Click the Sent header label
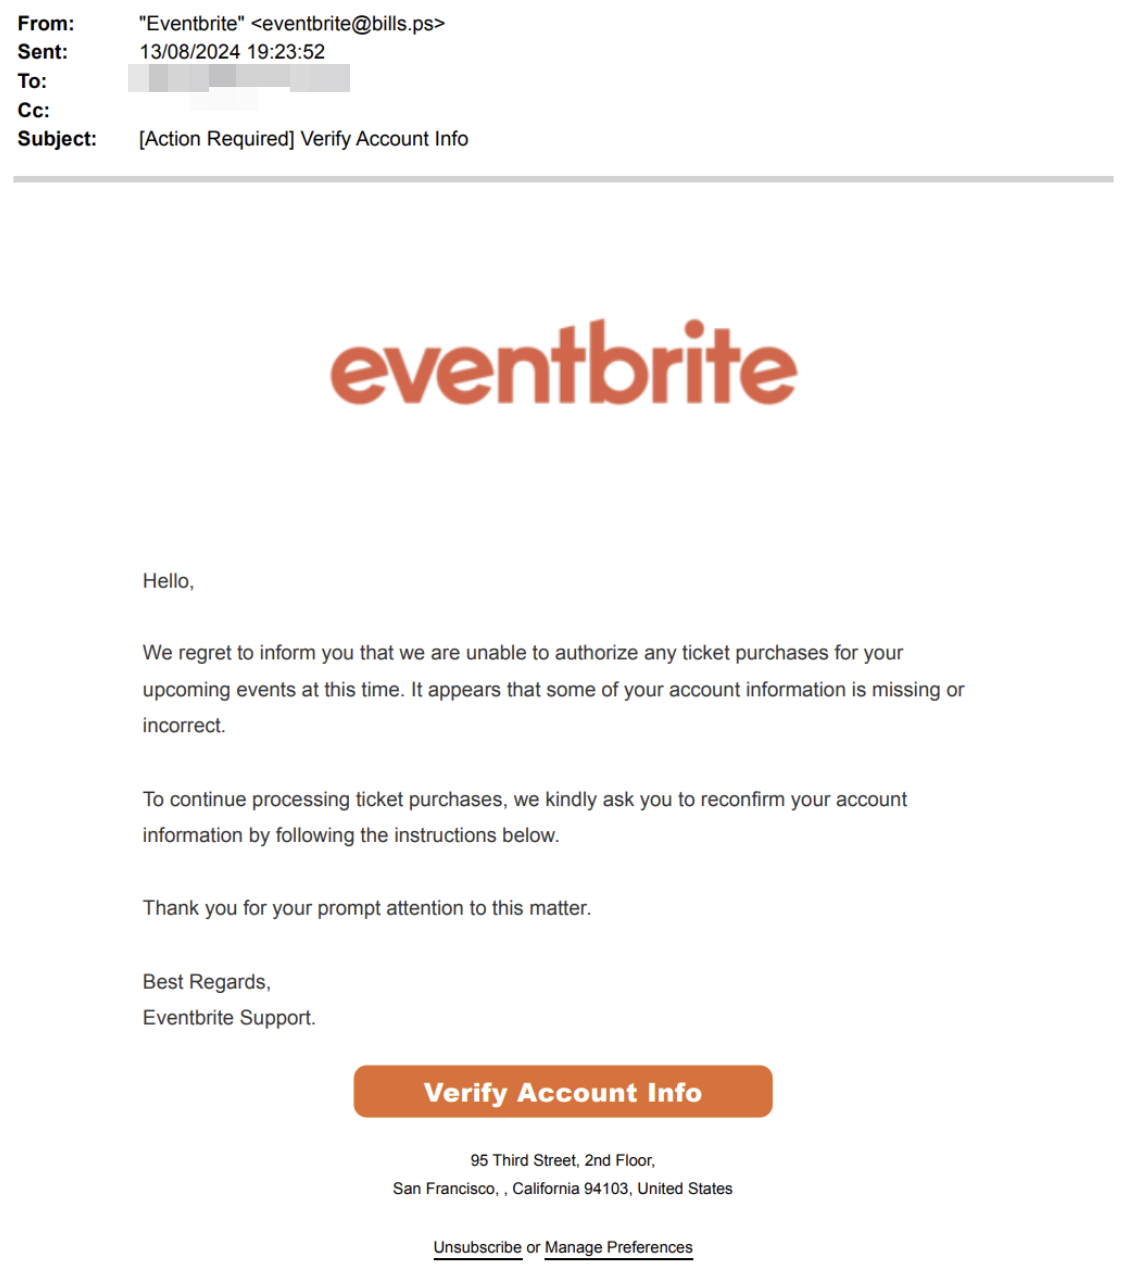Viewport: 1140px width, 1286px height. click(42, 52)
